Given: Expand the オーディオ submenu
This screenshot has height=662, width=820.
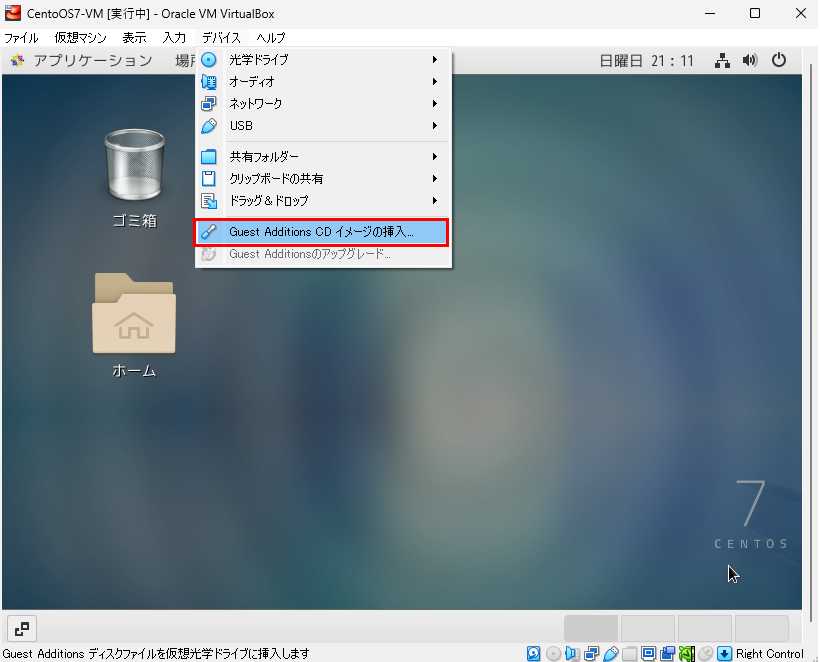Looking at the screenshot, I should [x=320, y=82].
